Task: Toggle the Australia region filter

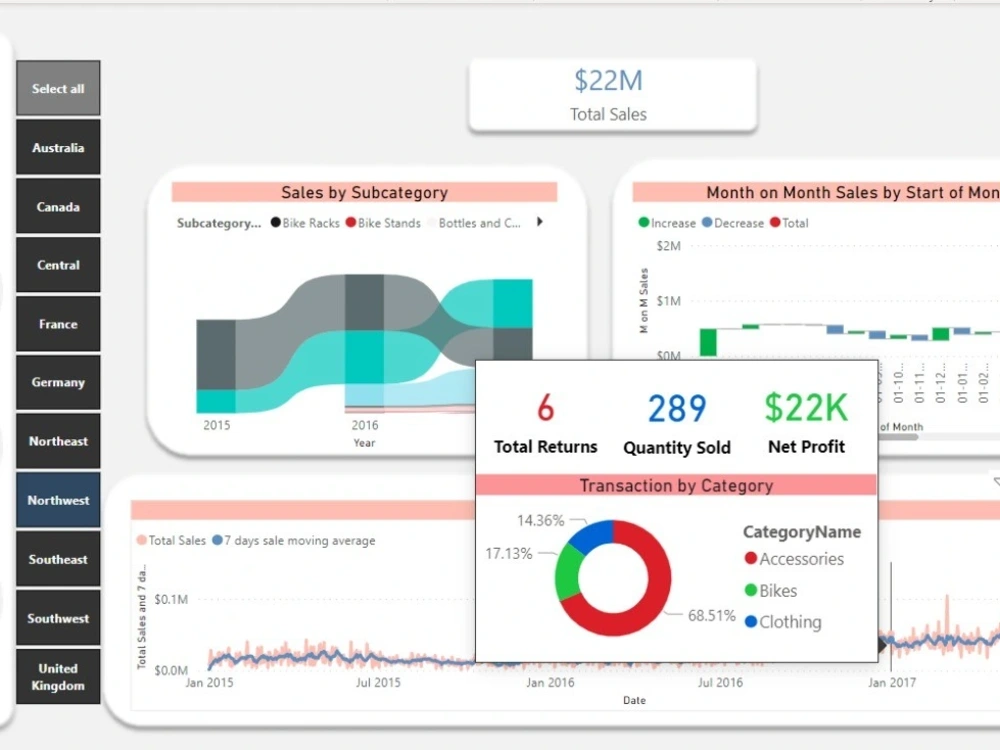Action: pos(58,147)
